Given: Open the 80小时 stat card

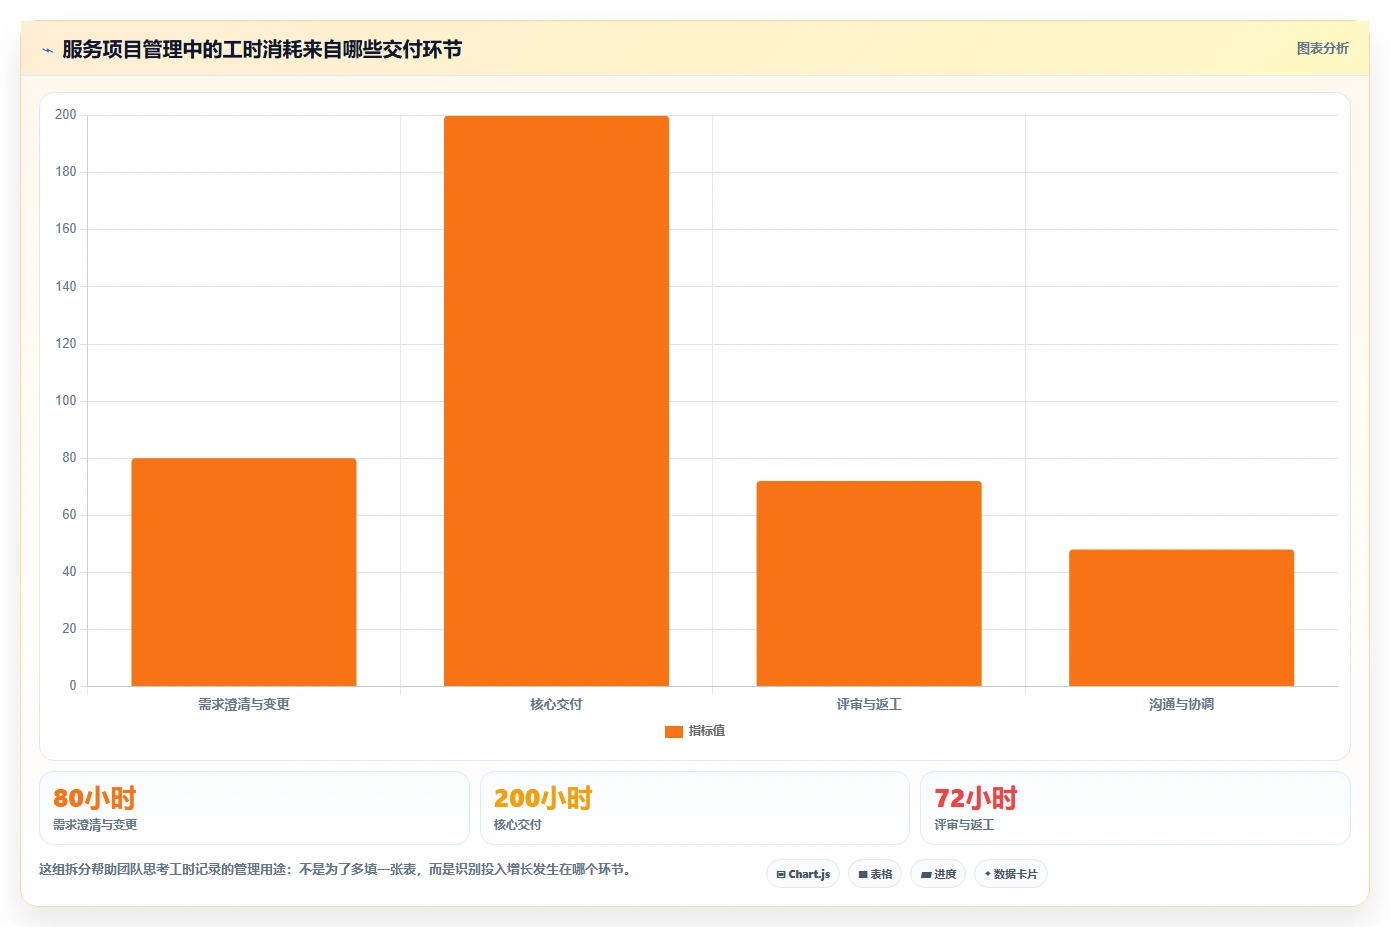Looking at the screenshot, I should point(254,808).
